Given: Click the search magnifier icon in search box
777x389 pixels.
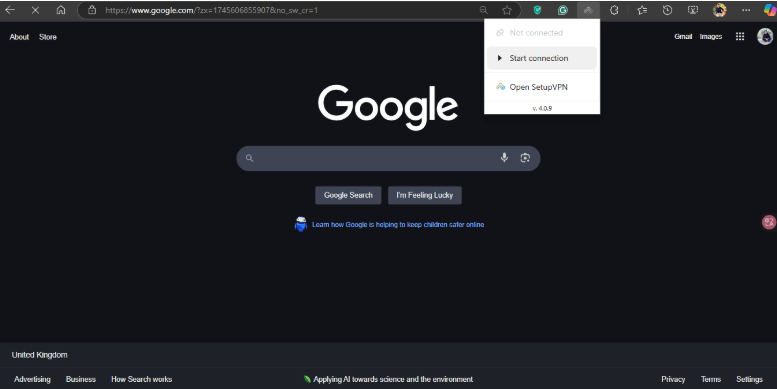Looking at the screenshot, I should click(x=249, y=158).
